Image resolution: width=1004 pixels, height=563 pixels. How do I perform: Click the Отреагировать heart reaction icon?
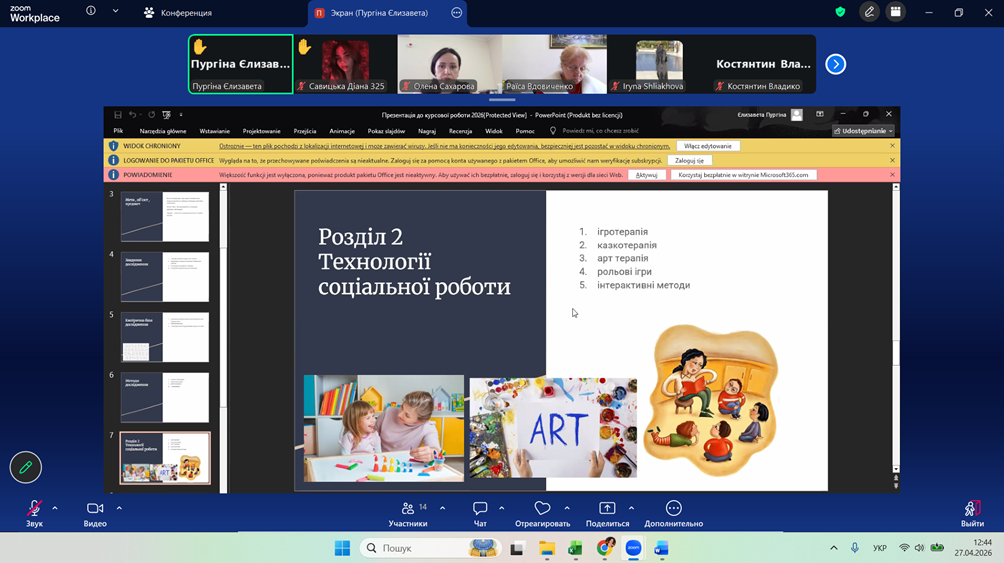point(542,509)
